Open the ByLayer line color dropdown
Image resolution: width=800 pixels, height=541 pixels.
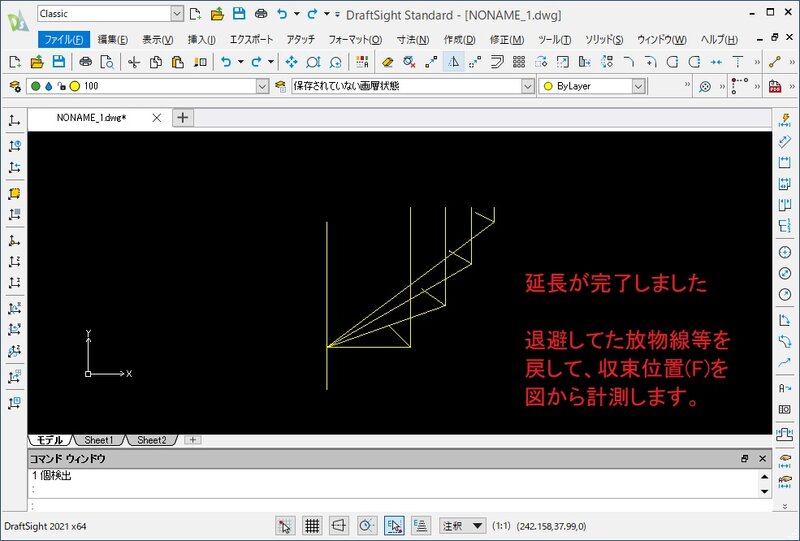point(638,86)
